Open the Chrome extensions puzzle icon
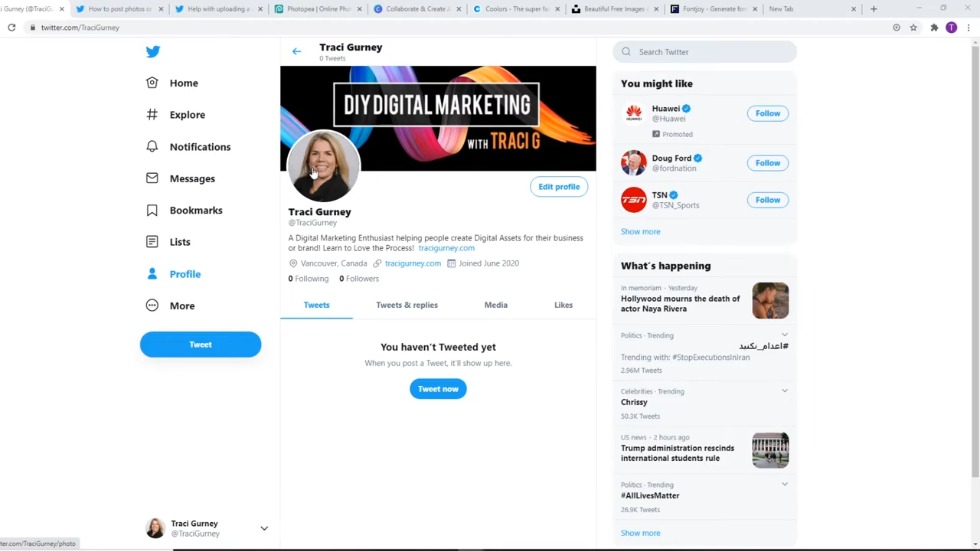This screenshot has height=551, width=980. tap(934, 27)
